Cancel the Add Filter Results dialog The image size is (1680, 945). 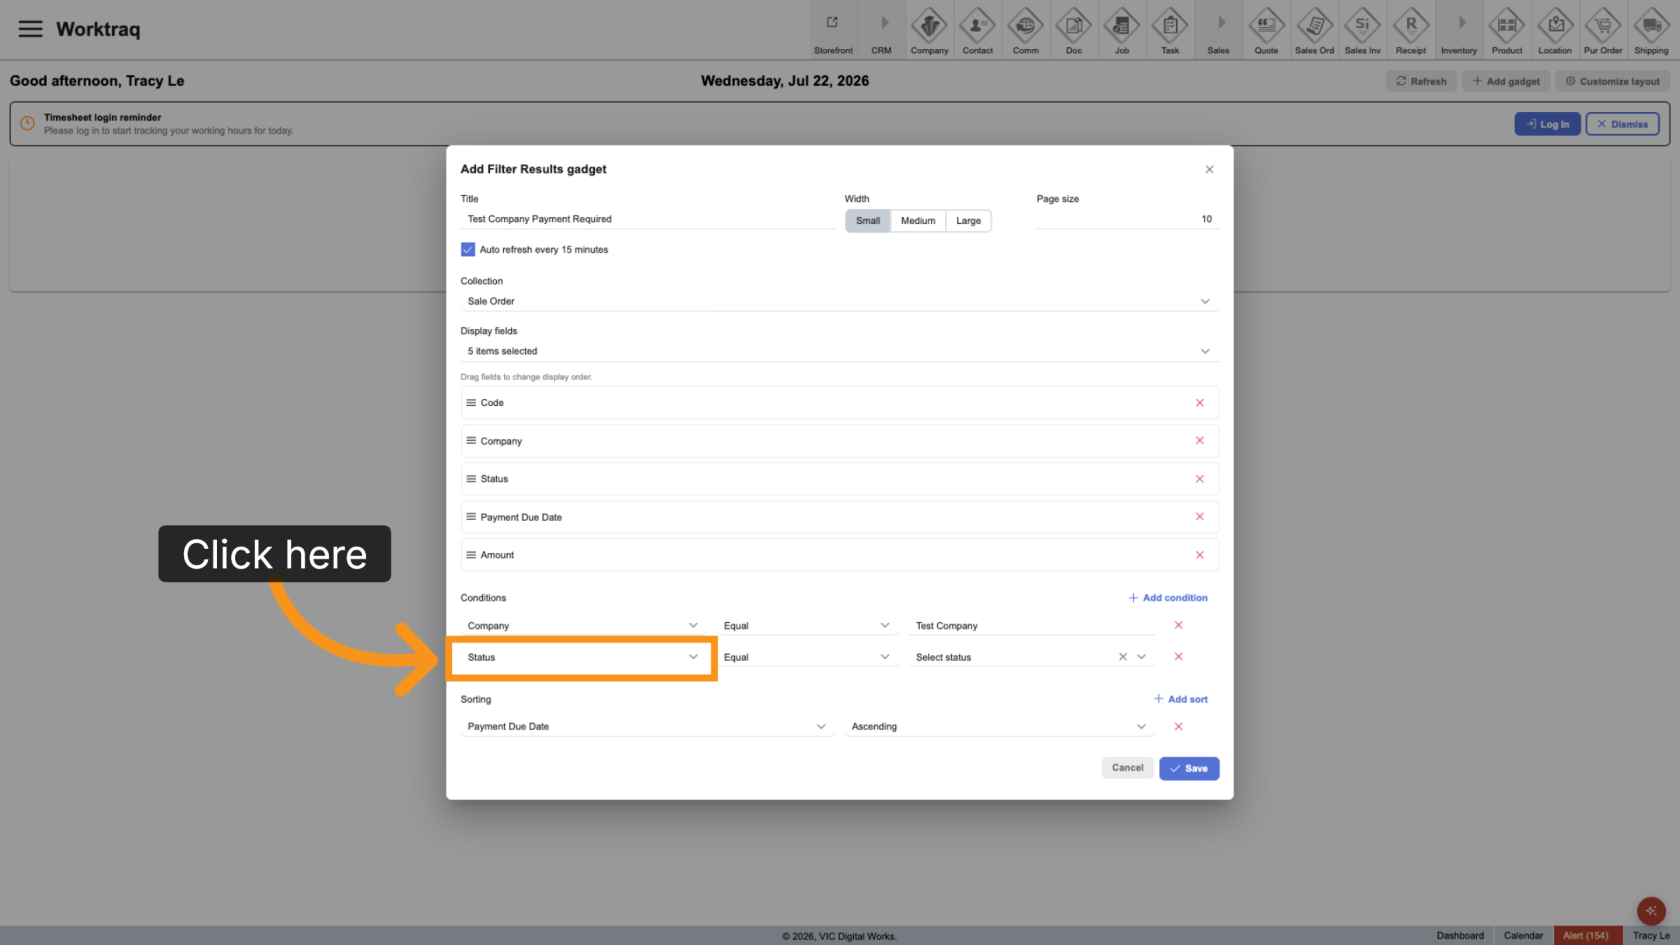click(x=1127, y=768)
